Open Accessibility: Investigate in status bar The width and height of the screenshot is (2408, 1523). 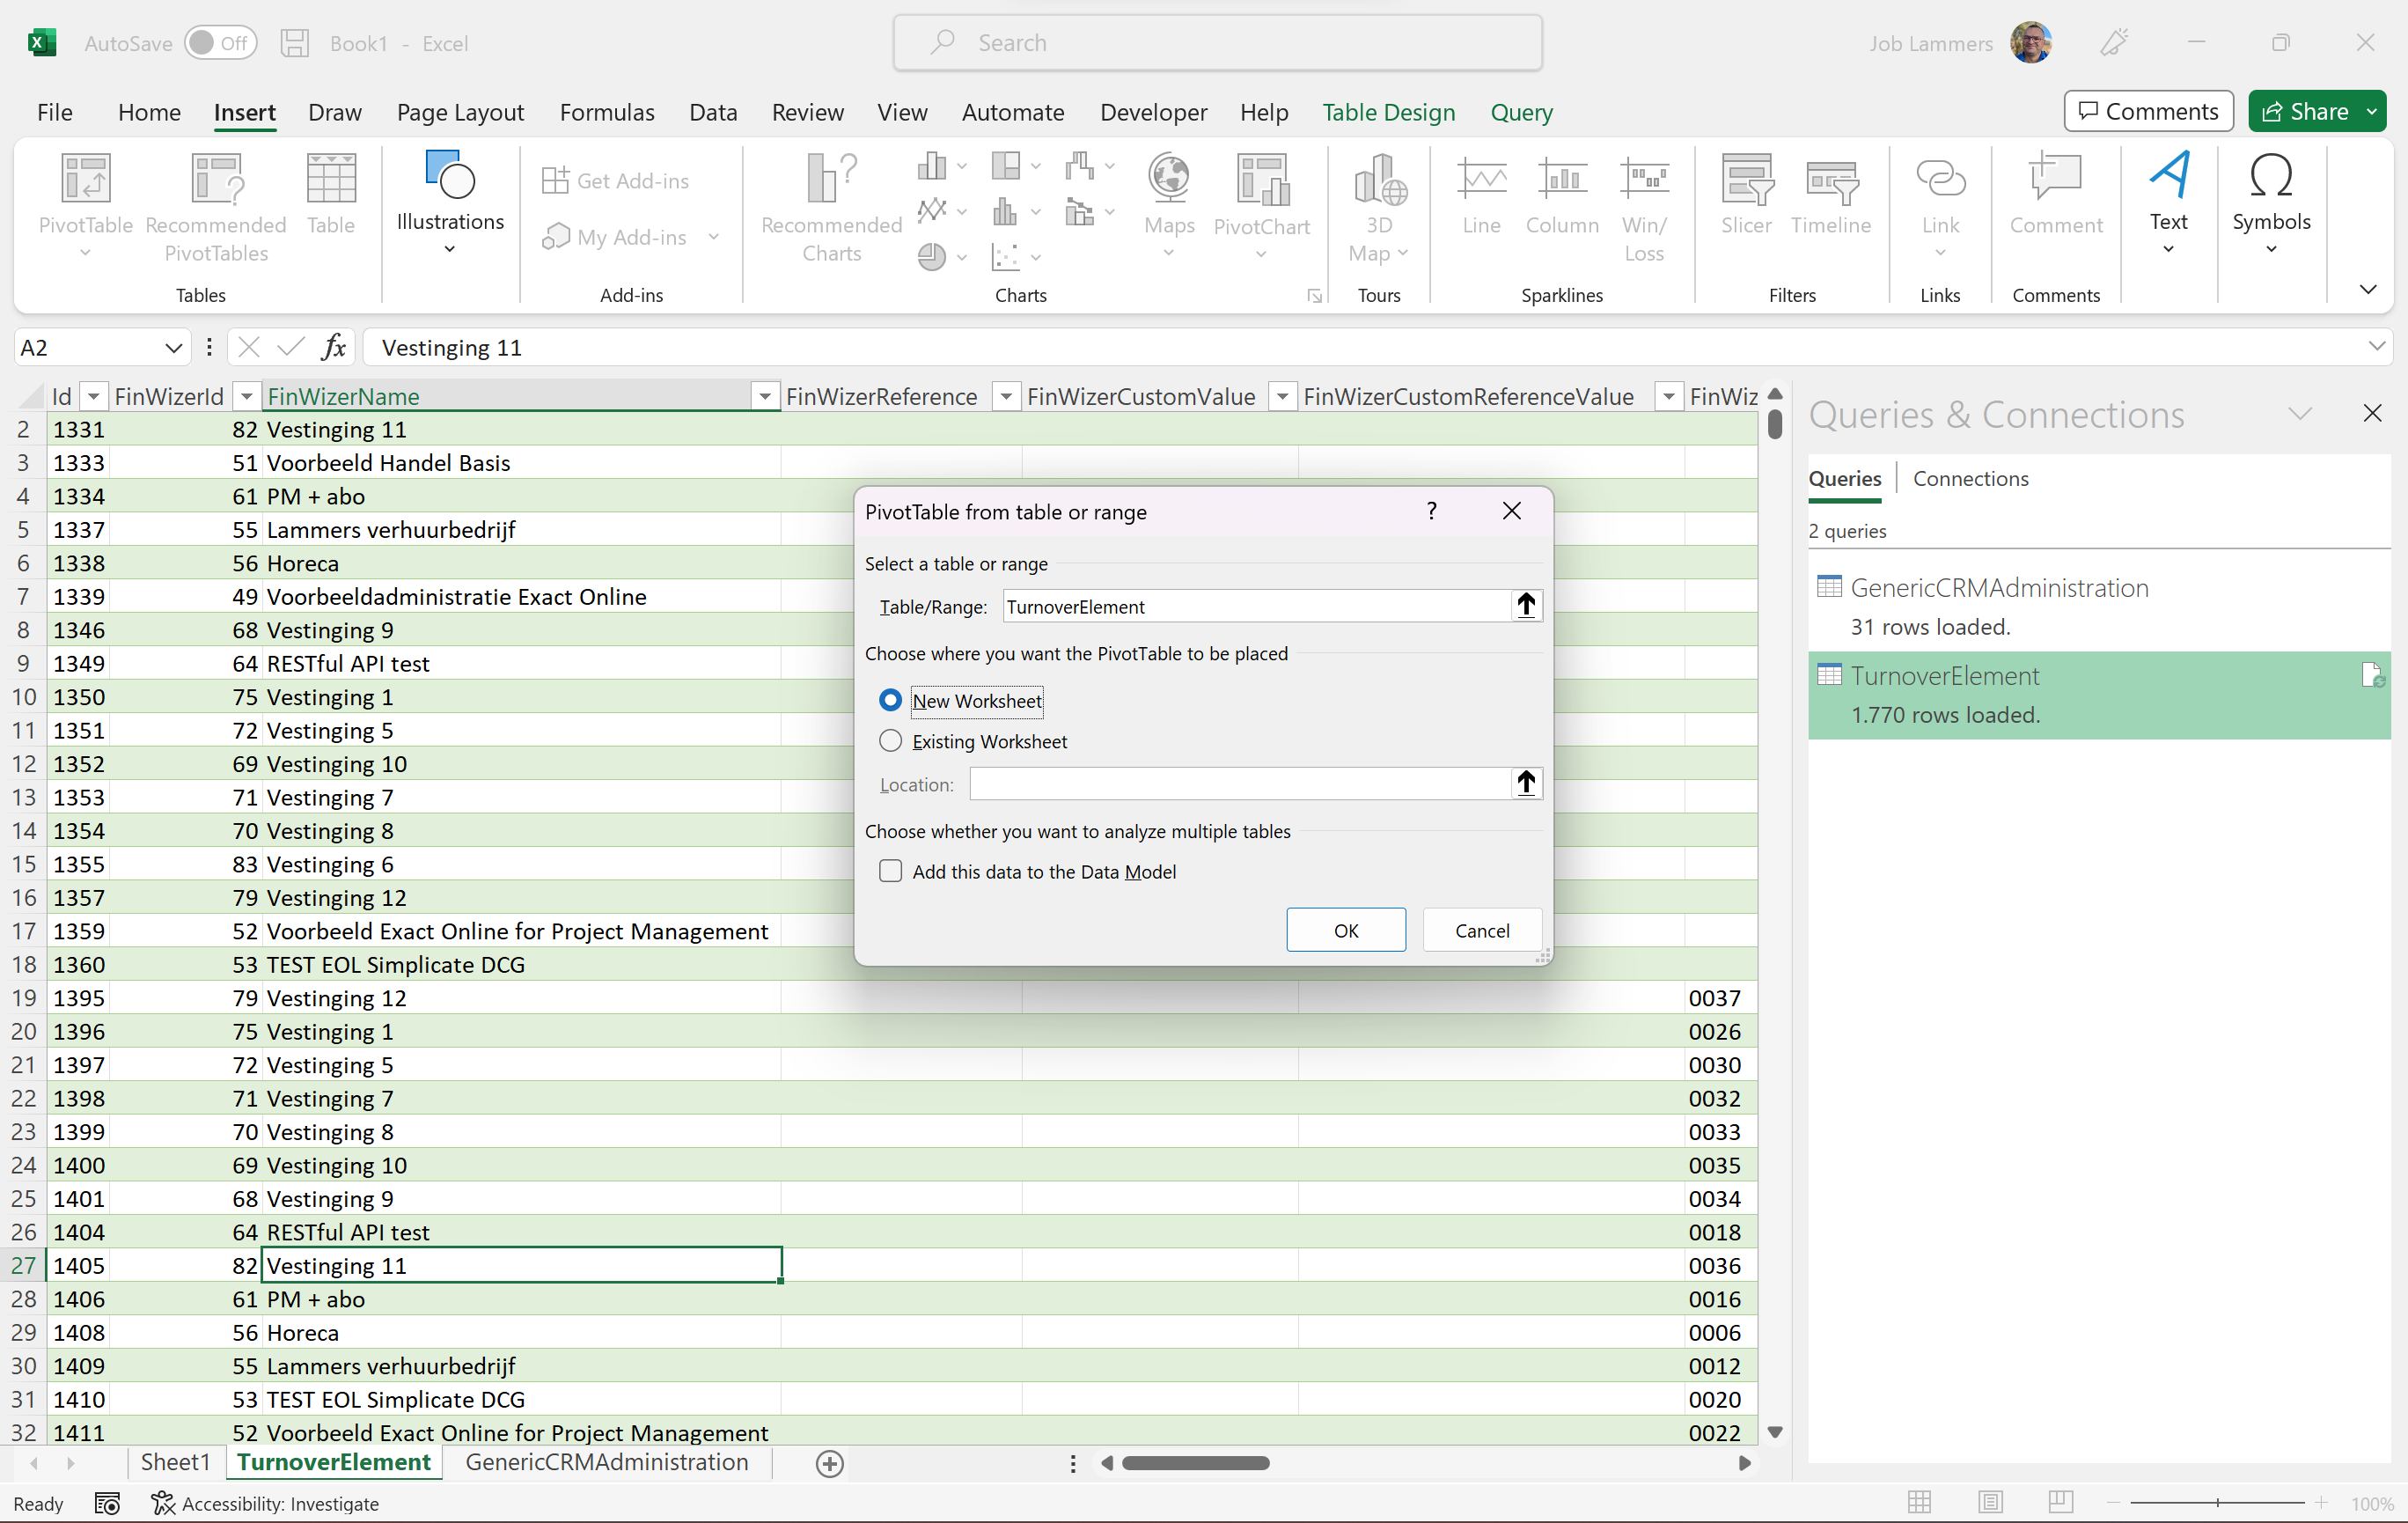(x=265, y=1503)
